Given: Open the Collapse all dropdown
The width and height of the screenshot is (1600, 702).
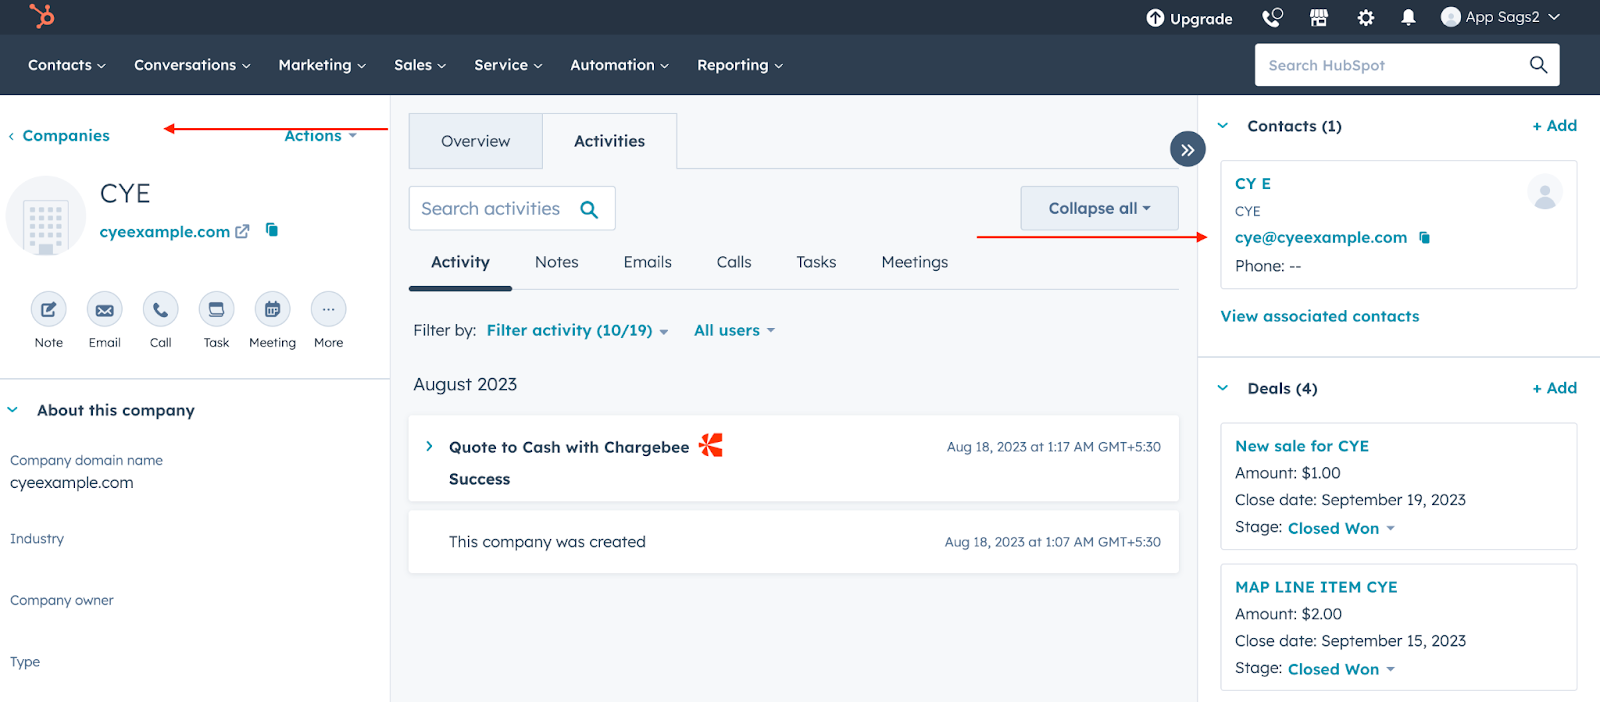Looking at the screenshot, I should 1098,208.
